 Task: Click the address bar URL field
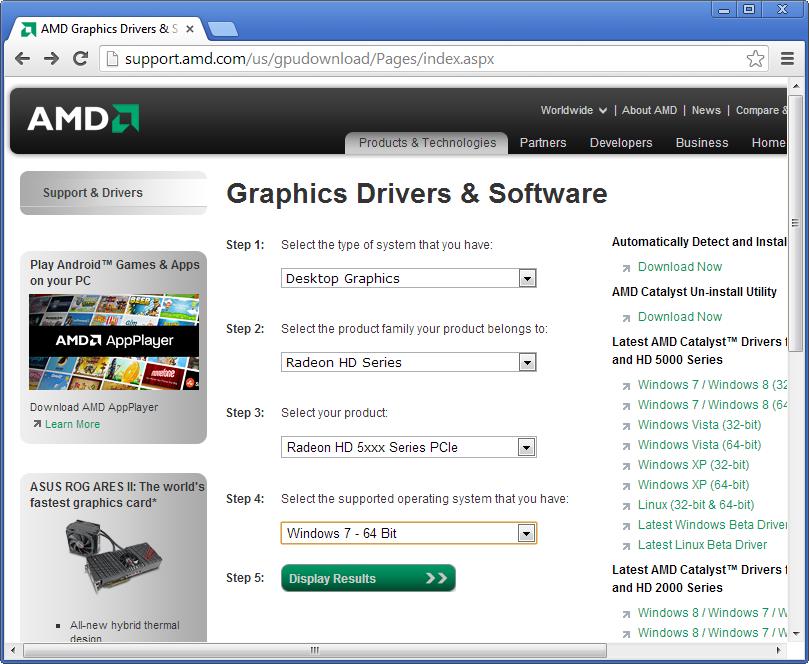(433, 59)
